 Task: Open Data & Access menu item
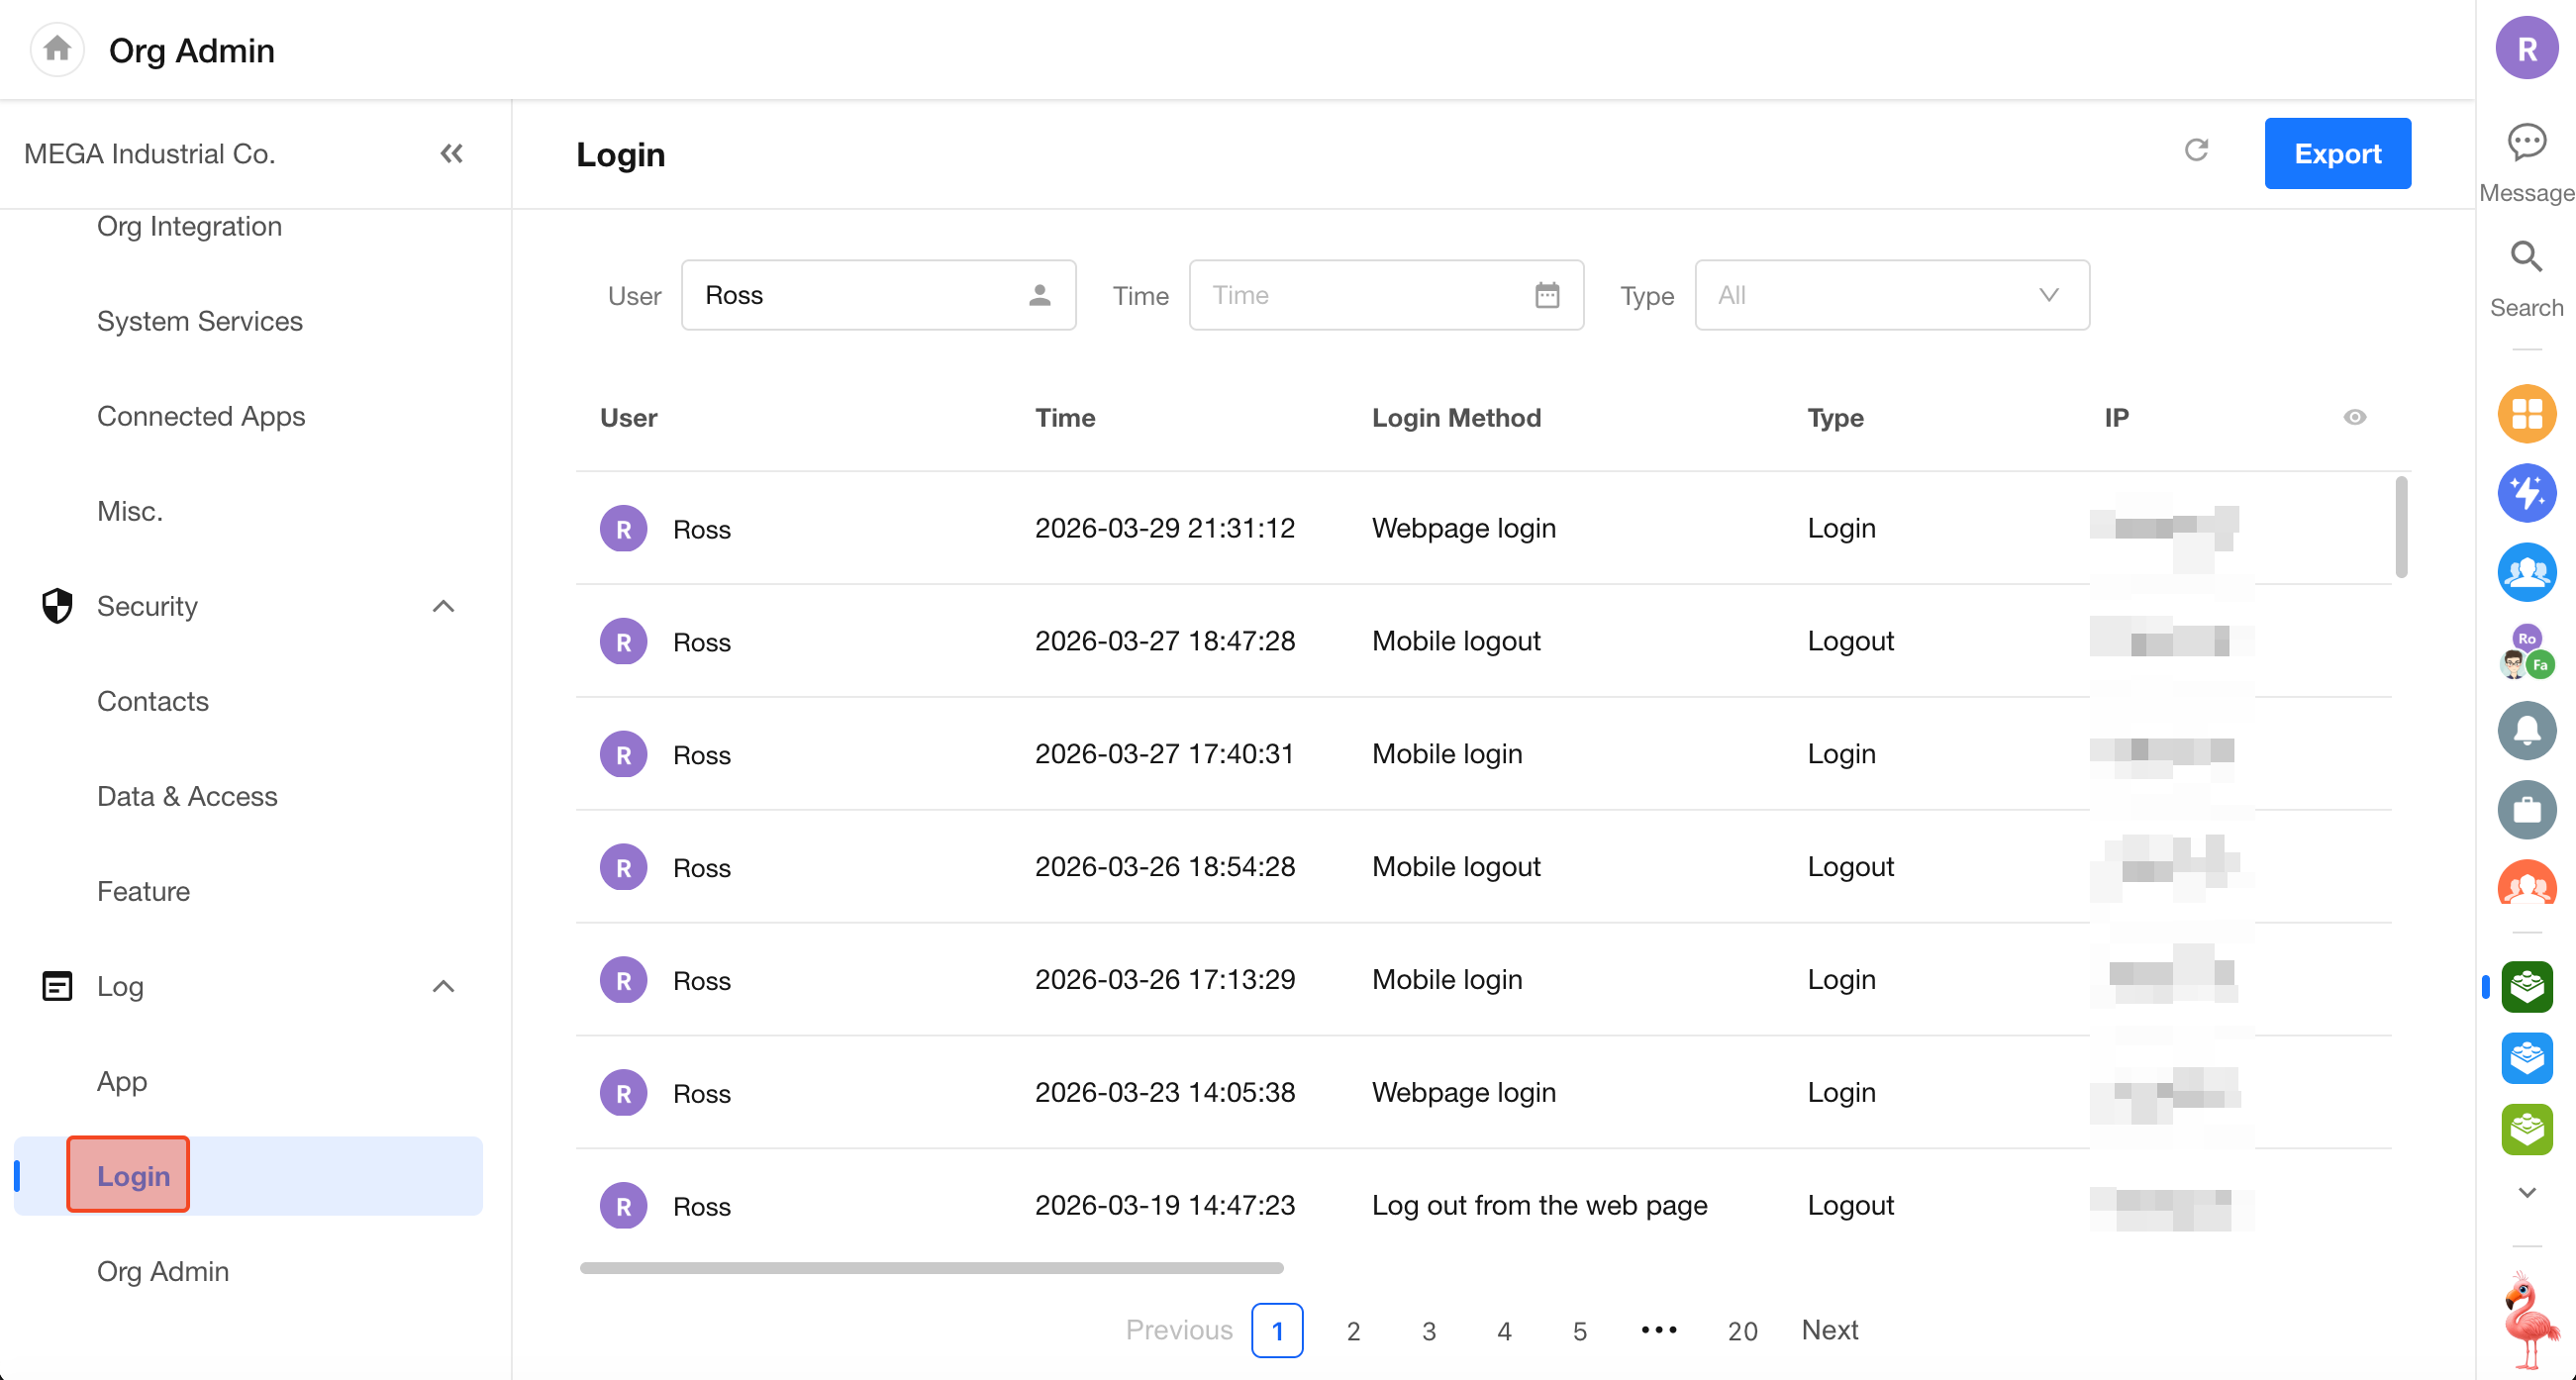tap(187, 796)
